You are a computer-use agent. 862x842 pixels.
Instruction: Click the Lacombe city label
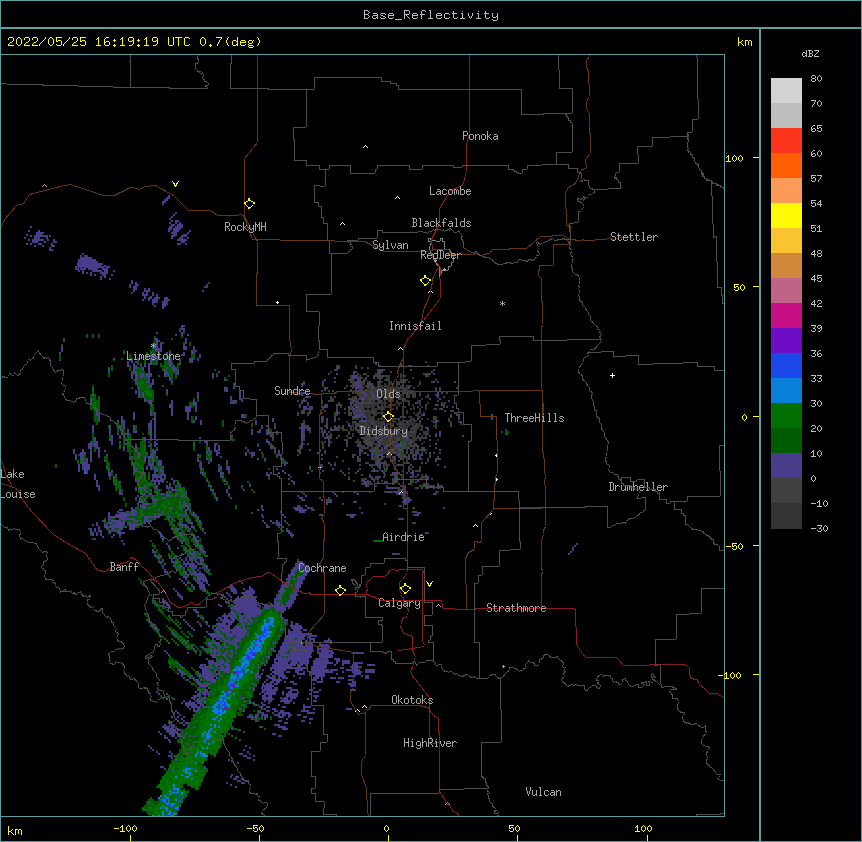click(450, 191)
